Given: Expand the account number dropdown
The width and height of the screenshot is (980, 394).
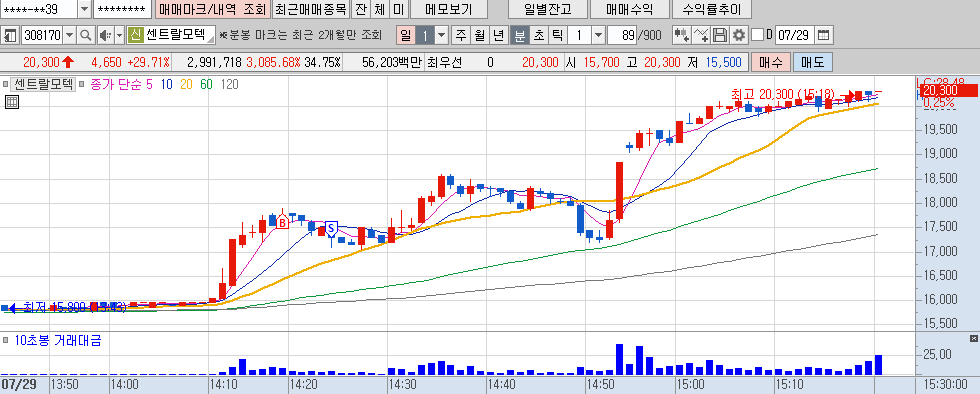Looking at the screenshot, I should pyautogui.click(x=84, y=9).
